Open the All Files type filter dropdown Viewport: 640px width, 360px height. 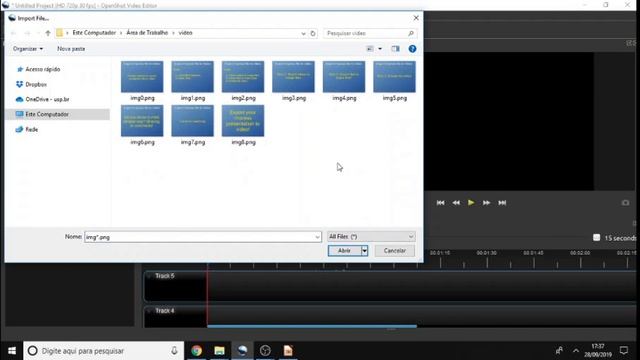(371, 237)
